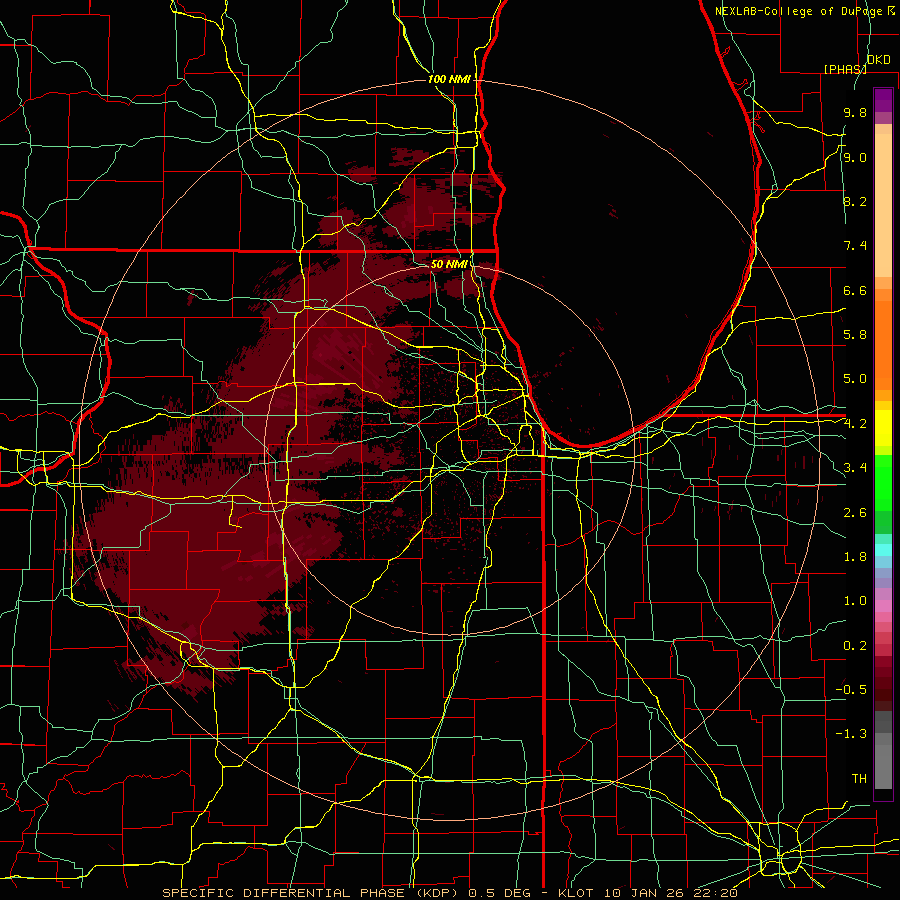Click the -0.5 scale value
Image resolution: width=900 pixels, height=900 pixels.
coord(851,690)
